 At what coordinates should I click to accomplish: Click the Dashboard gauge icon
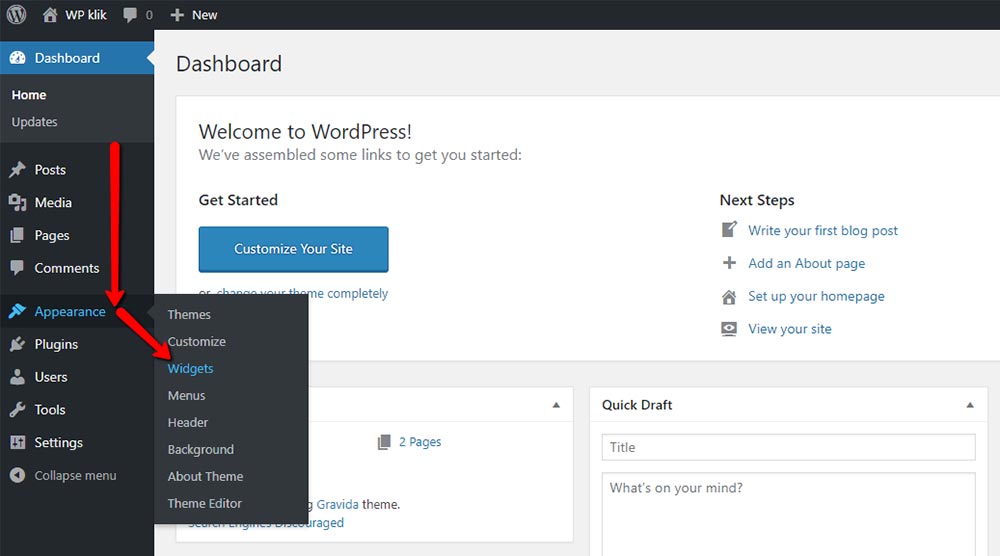coord(18,58)
